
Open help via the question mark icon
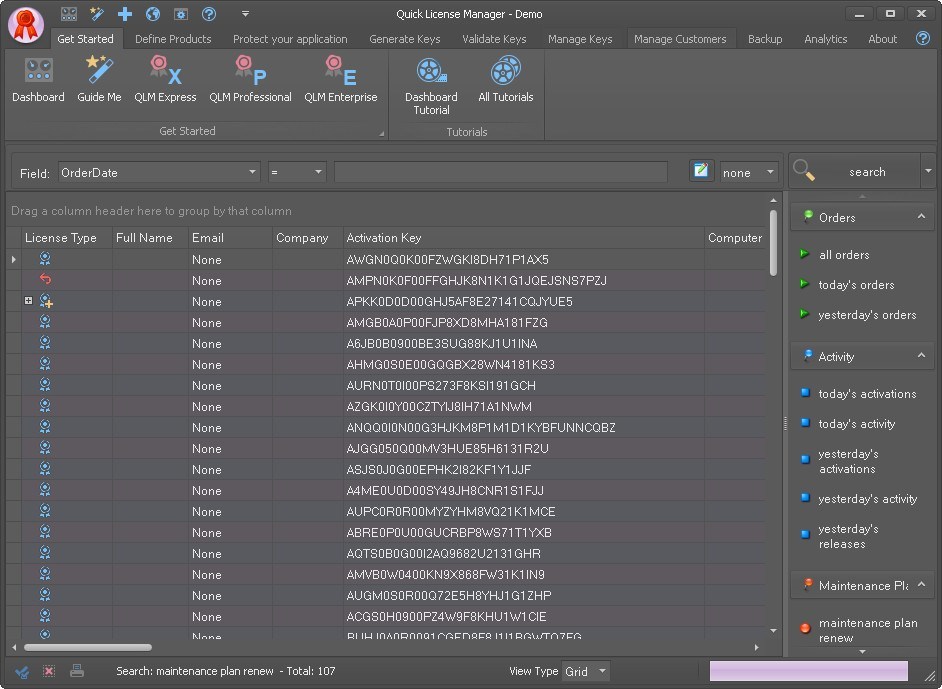coord(921,39)
